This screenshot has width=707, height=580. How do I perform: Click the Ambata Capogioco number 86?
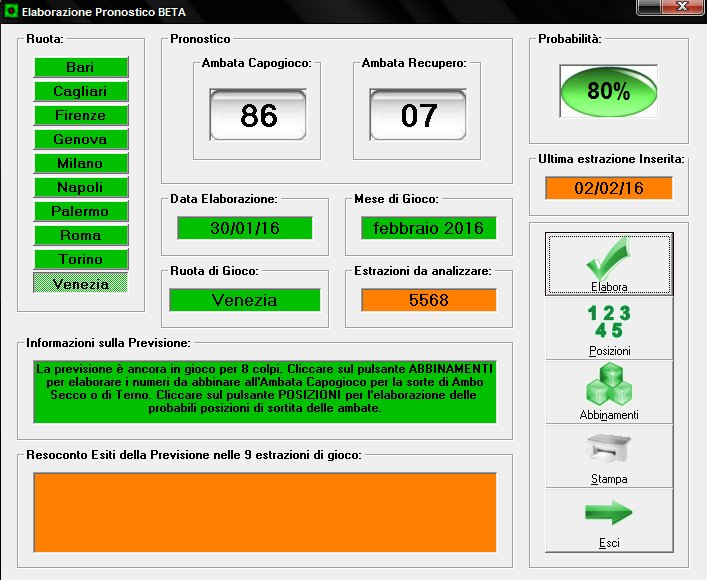[x=259, y=115]
